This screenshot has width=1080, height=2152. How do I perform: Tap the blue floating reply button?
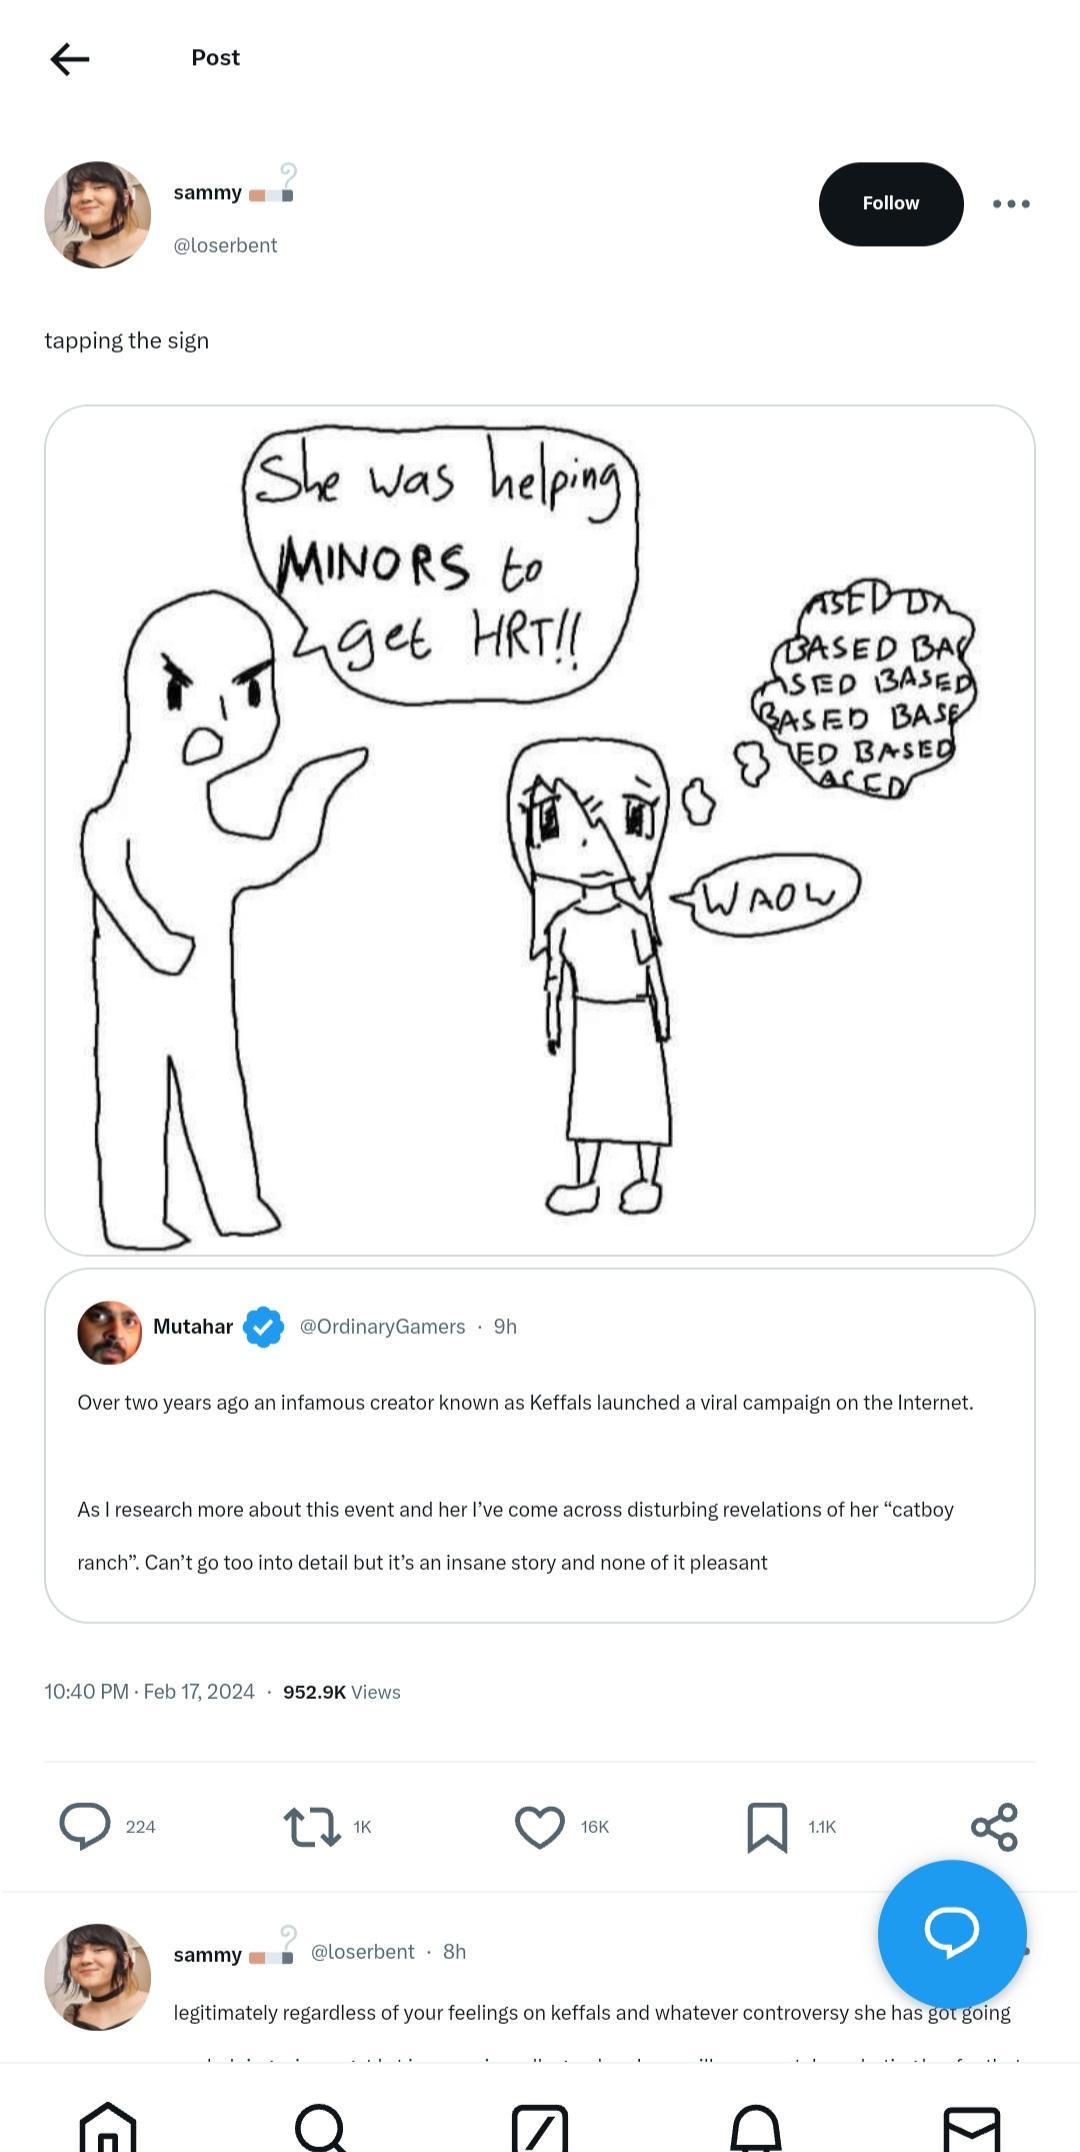coord(951,1933)
